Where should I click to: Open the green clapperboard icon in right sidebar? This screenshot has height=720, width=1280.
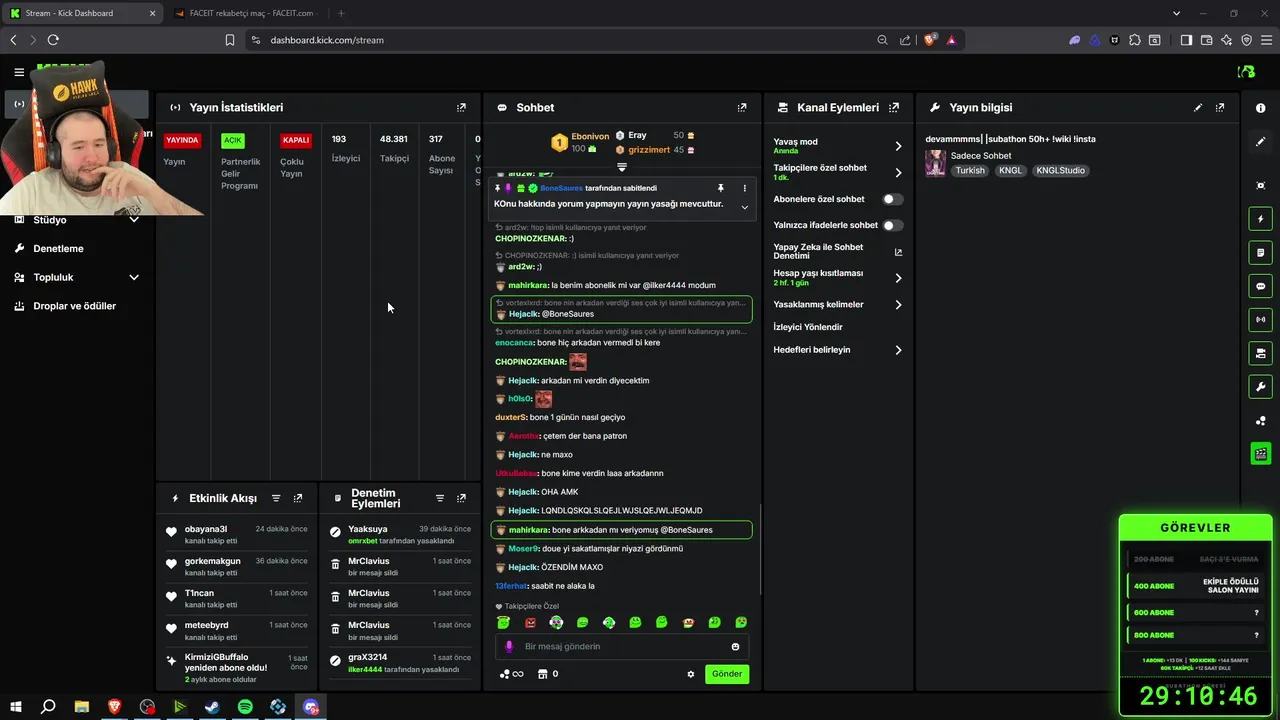(x=1261, y=454)
